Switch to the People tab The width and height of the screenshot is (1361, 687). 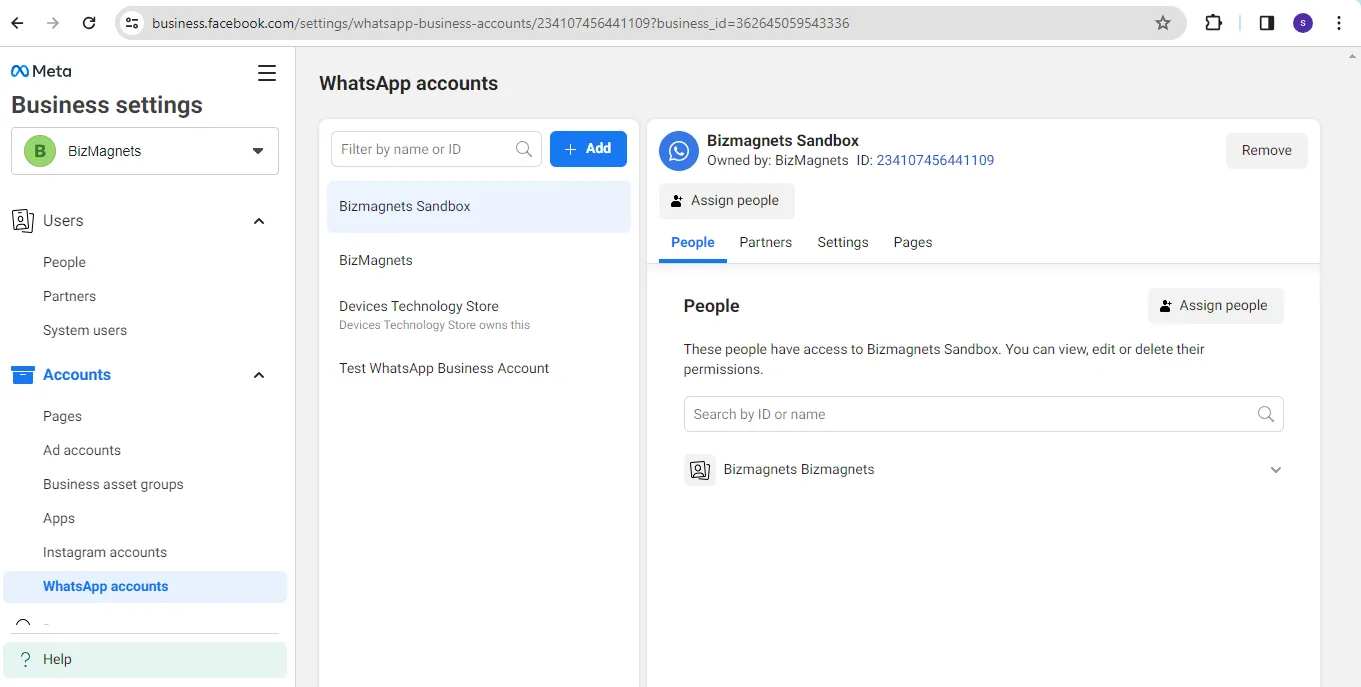[693, 242]
